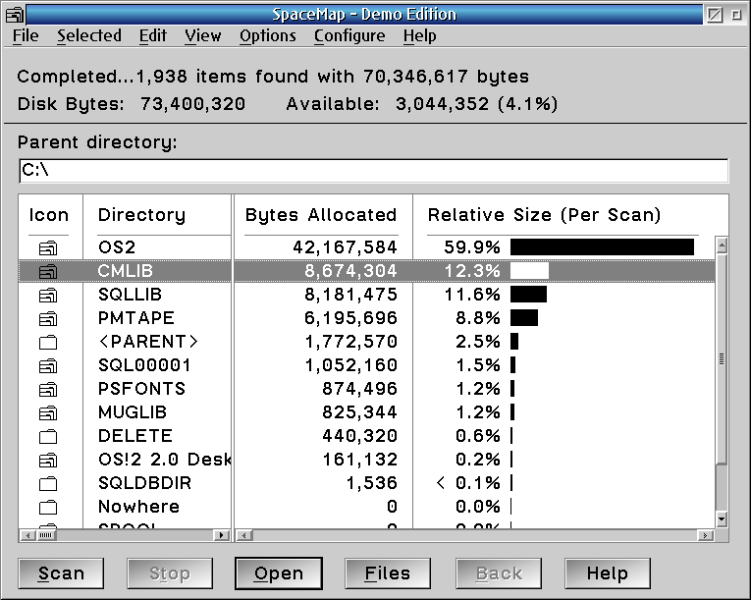Click the PMTAPE row folder icon
The height and width of the screenshot is (600, 751).
[x=49, y=318]
